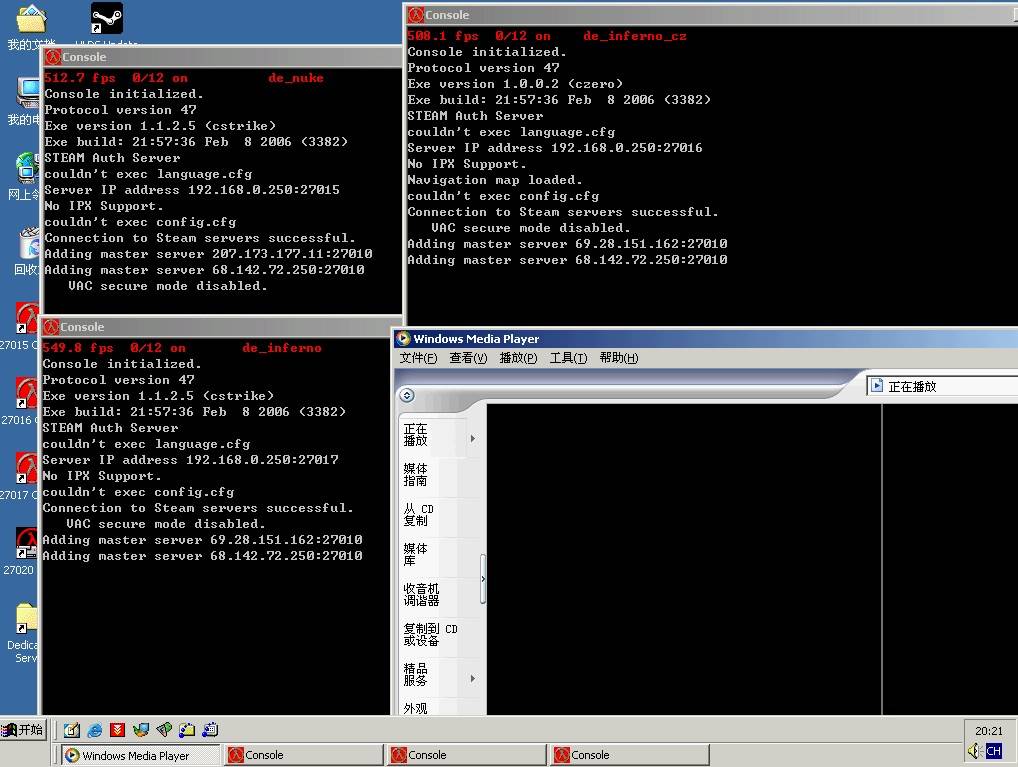Toggle the menu bar auto-hide round button
The width and height of the screenshot is (1018, 767).
pyautogui.click(x=407, y=395)
